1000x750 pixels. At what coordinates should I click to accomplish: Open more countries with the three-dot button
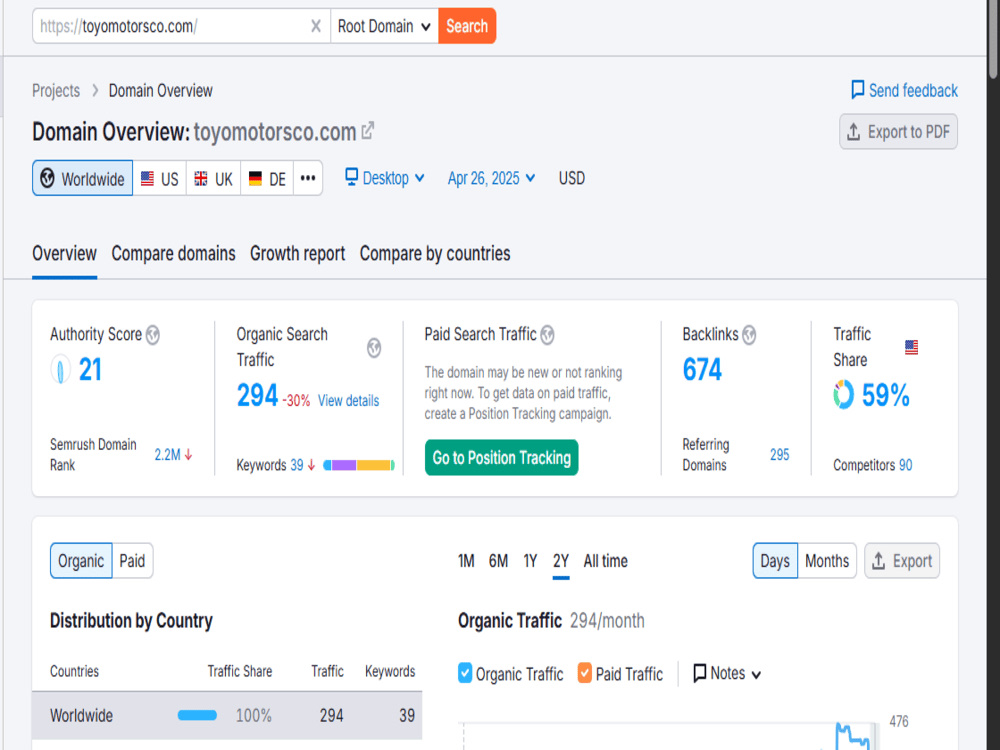point(308,178)
